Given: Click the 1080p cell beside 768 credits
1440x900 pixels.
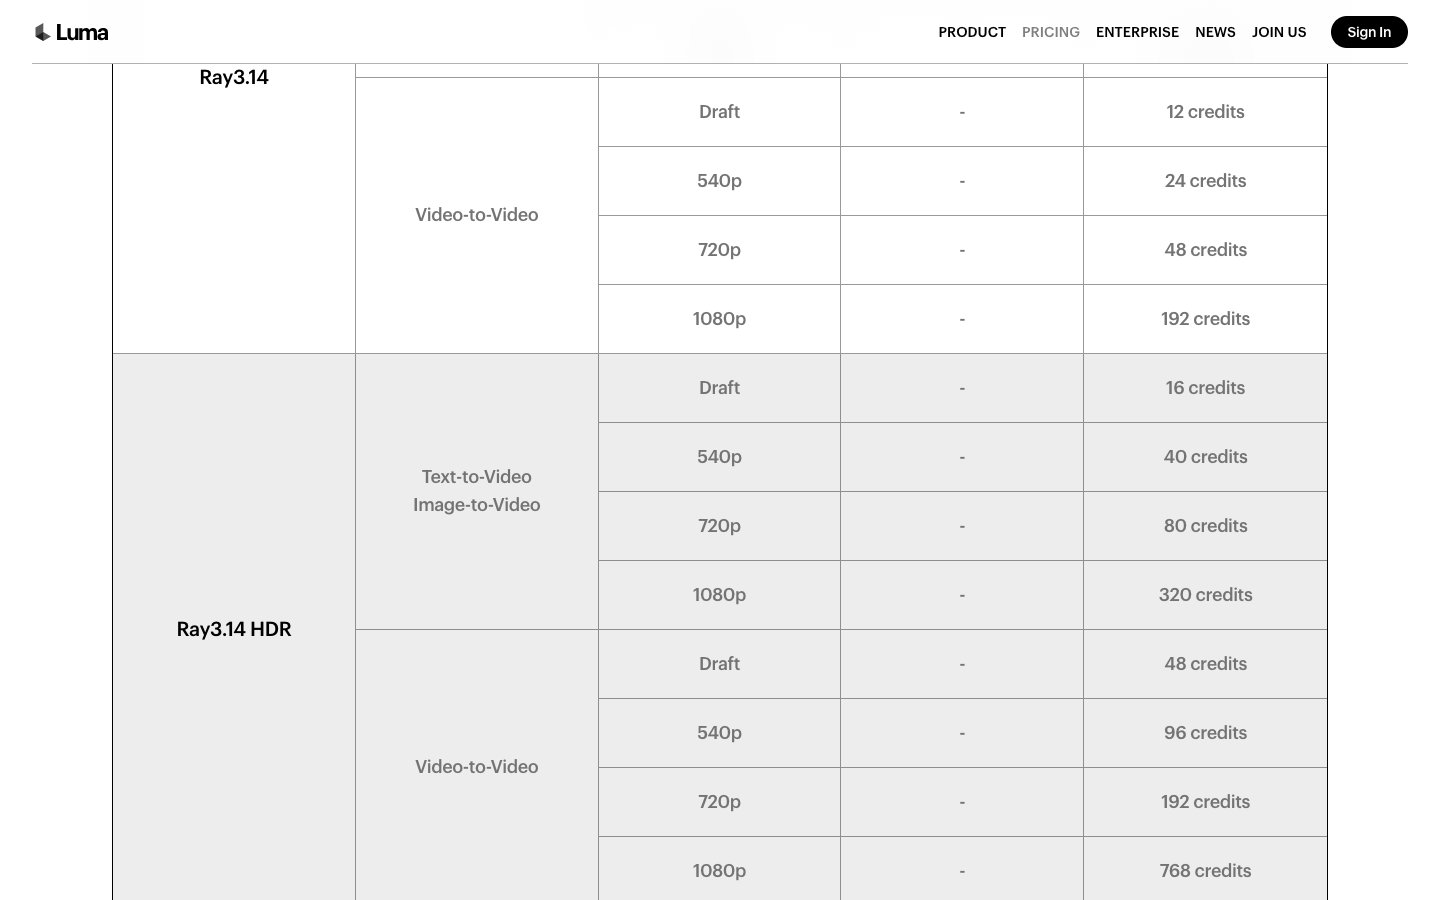Looking at the screenshot, I should pos(719,871).
